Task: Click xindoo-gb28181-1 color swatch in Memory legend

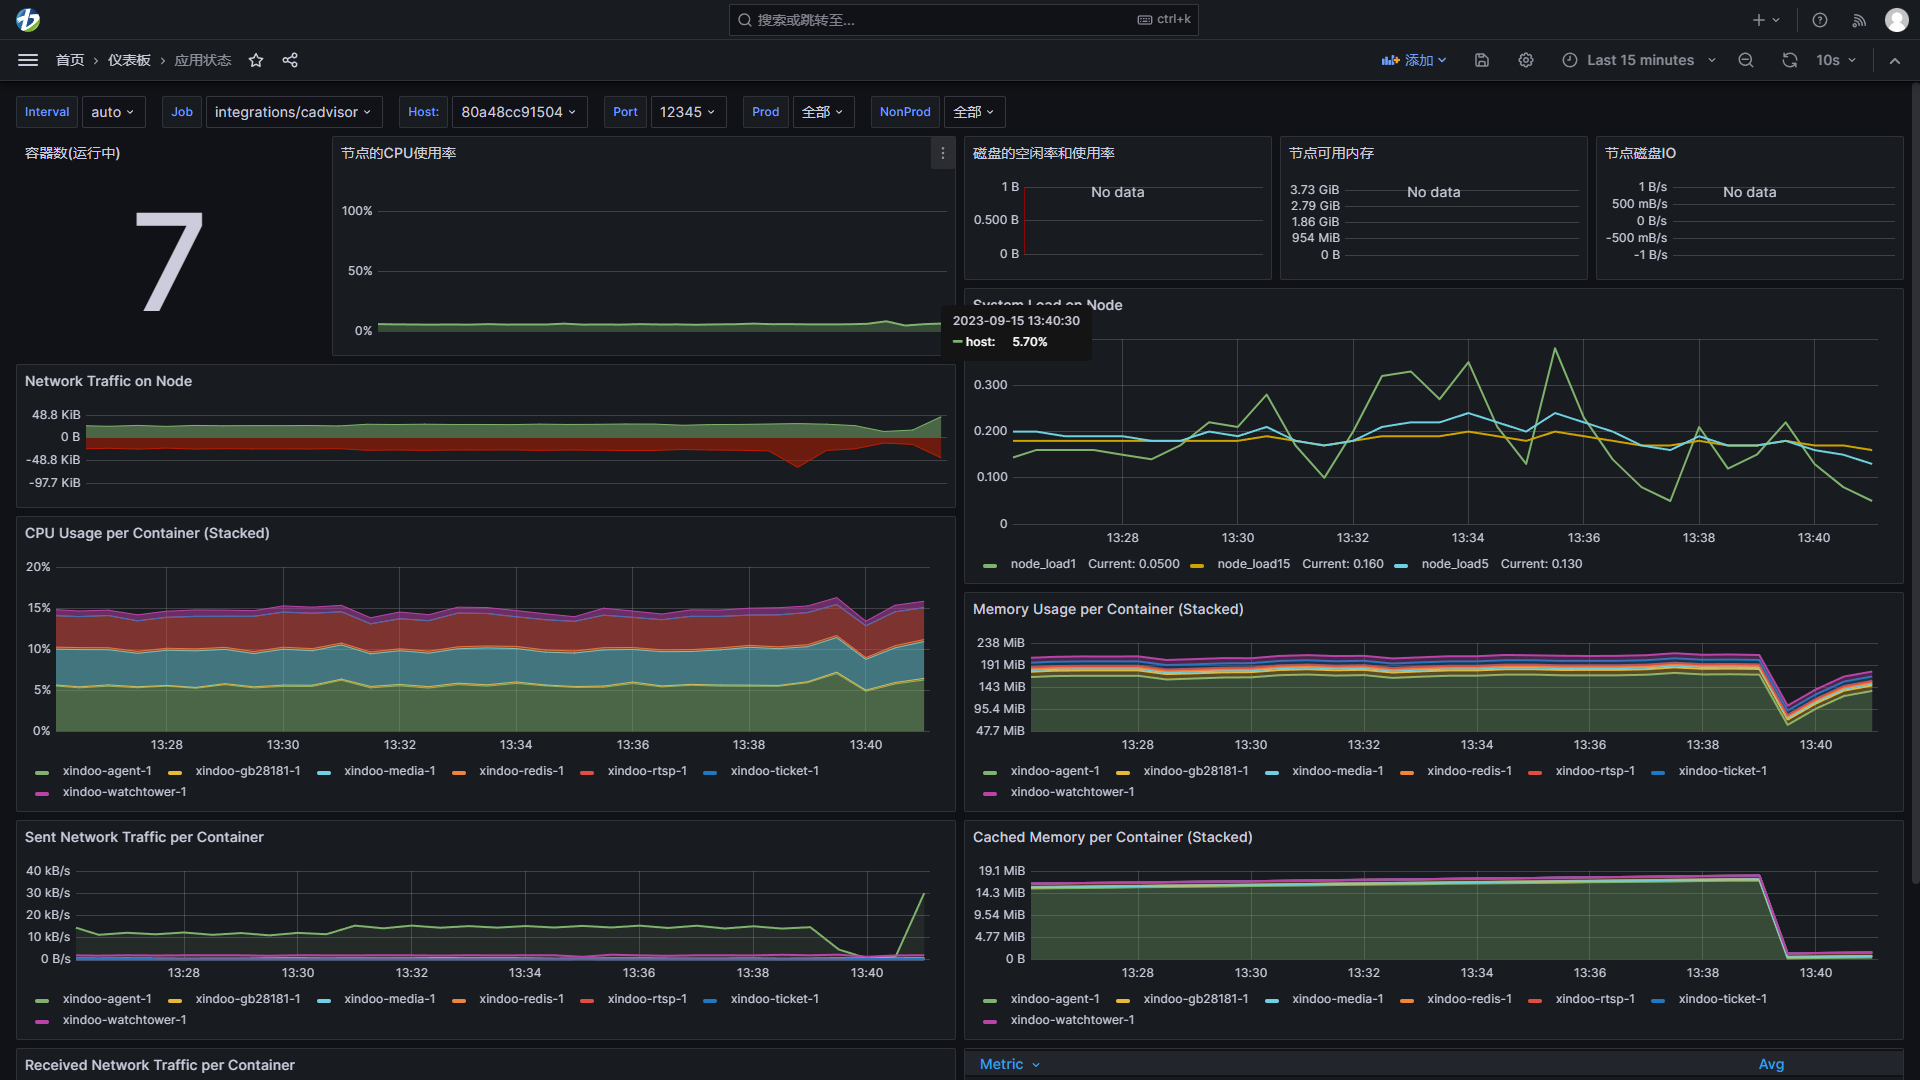Action: pyautogui.click(x=1123, y=772)
